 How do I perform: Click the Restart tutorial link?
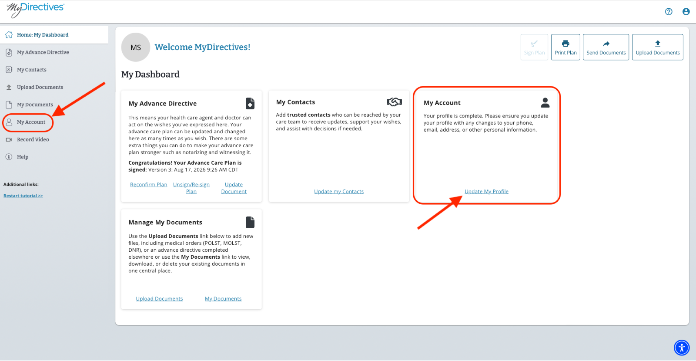(x=23, y=196)
